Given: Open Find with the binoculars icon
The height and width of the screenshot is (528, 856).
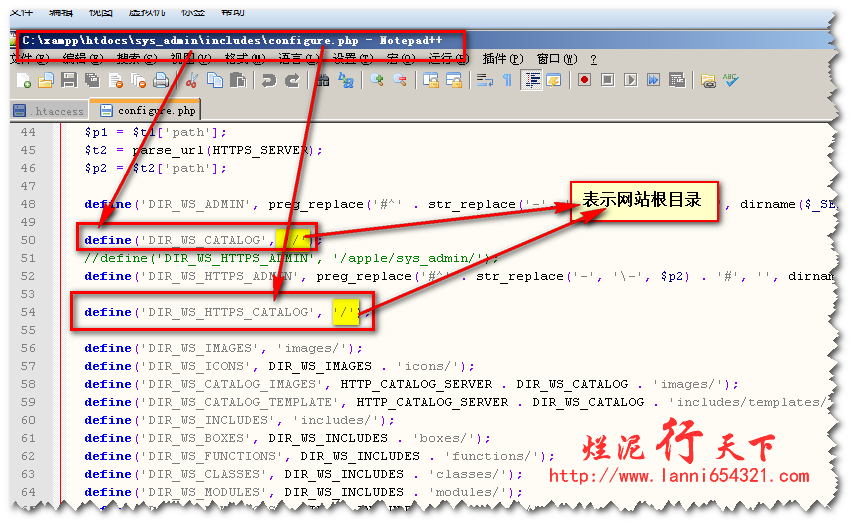Looking at the screenshot, I should pyautogui.click(x=322, y=81).
